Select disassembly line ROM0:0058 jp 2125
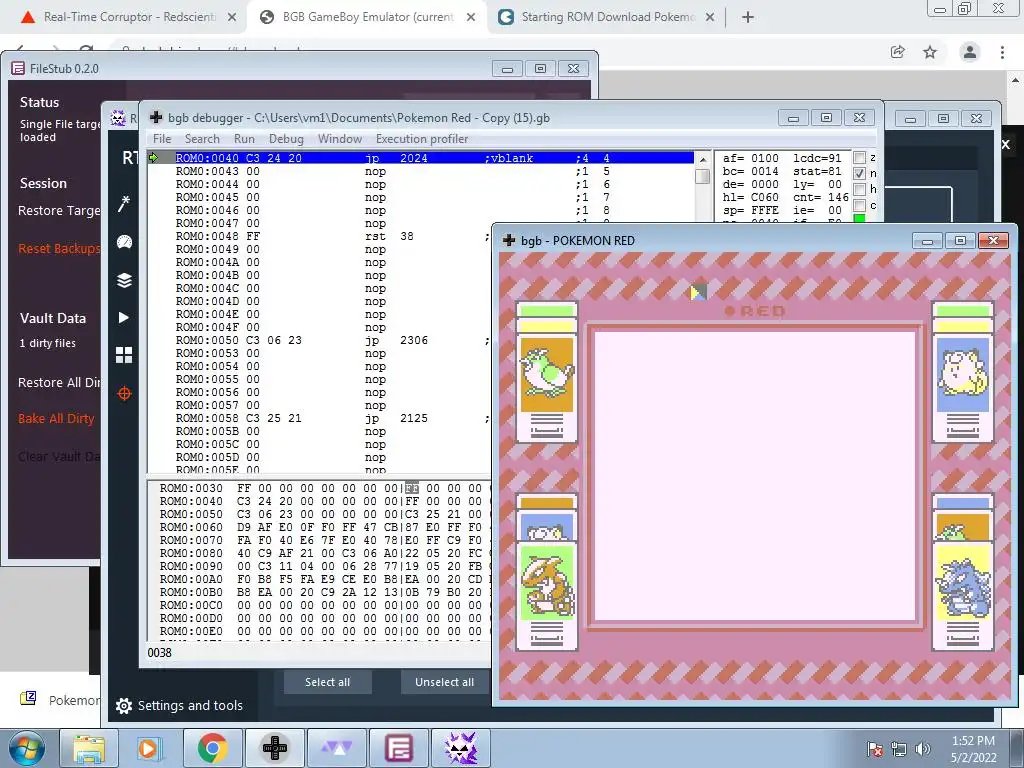 pos(320,418)
